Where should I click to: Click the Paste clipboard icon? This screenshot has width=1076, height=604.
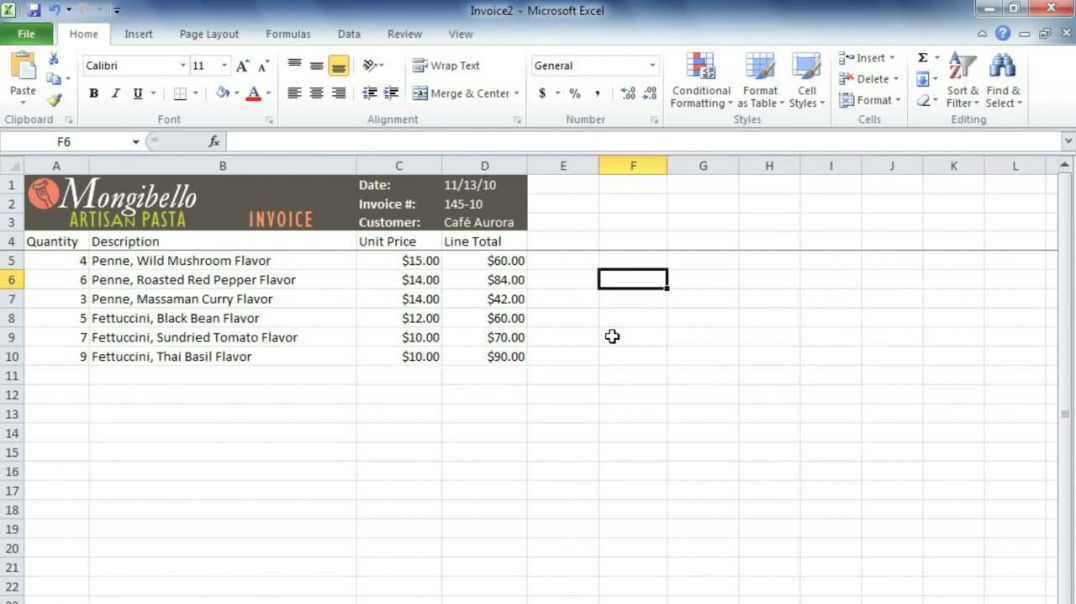point(23,67)
